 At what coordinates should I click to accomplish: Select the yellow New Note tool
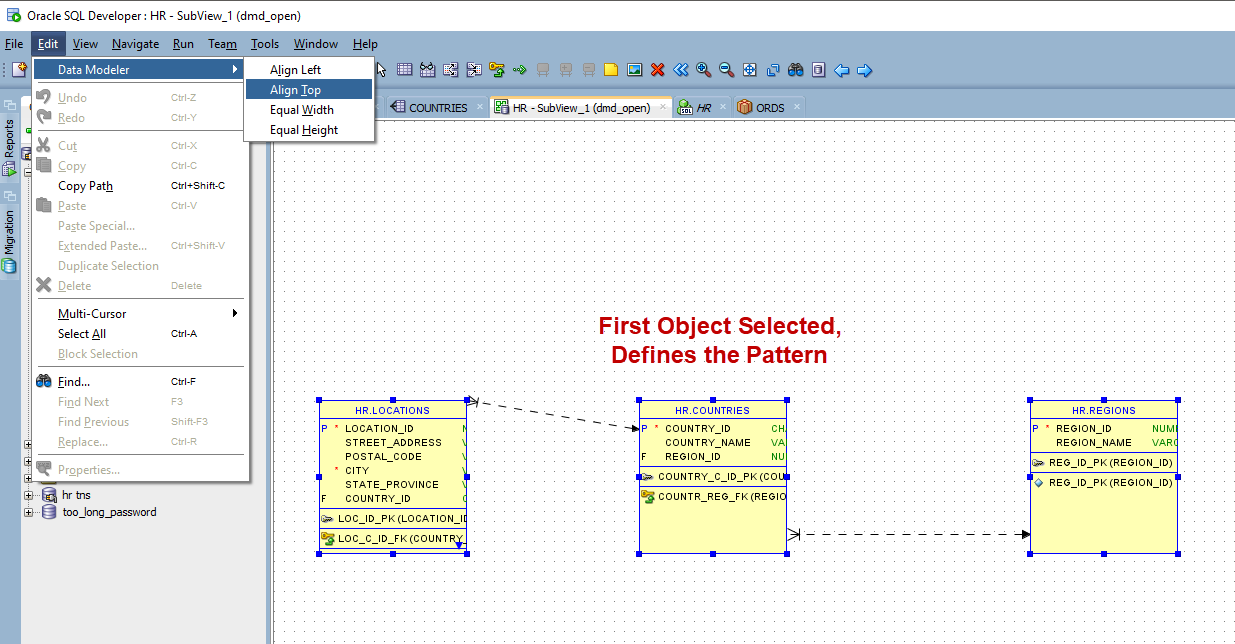[x=611, y=70]
